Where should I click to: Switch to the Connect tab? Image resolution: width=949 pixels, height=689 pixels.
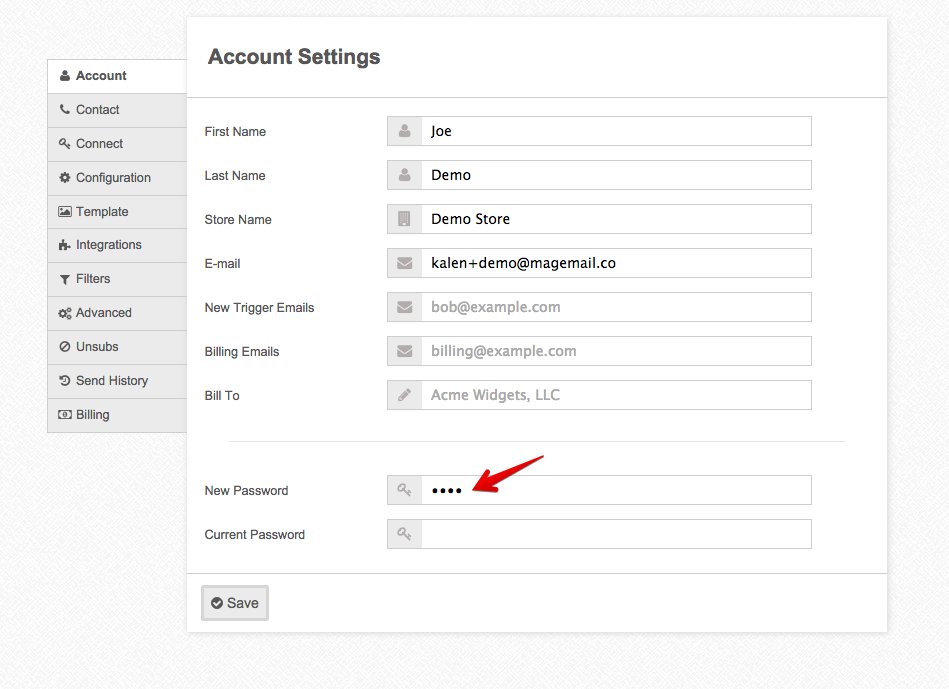(100, 144)
